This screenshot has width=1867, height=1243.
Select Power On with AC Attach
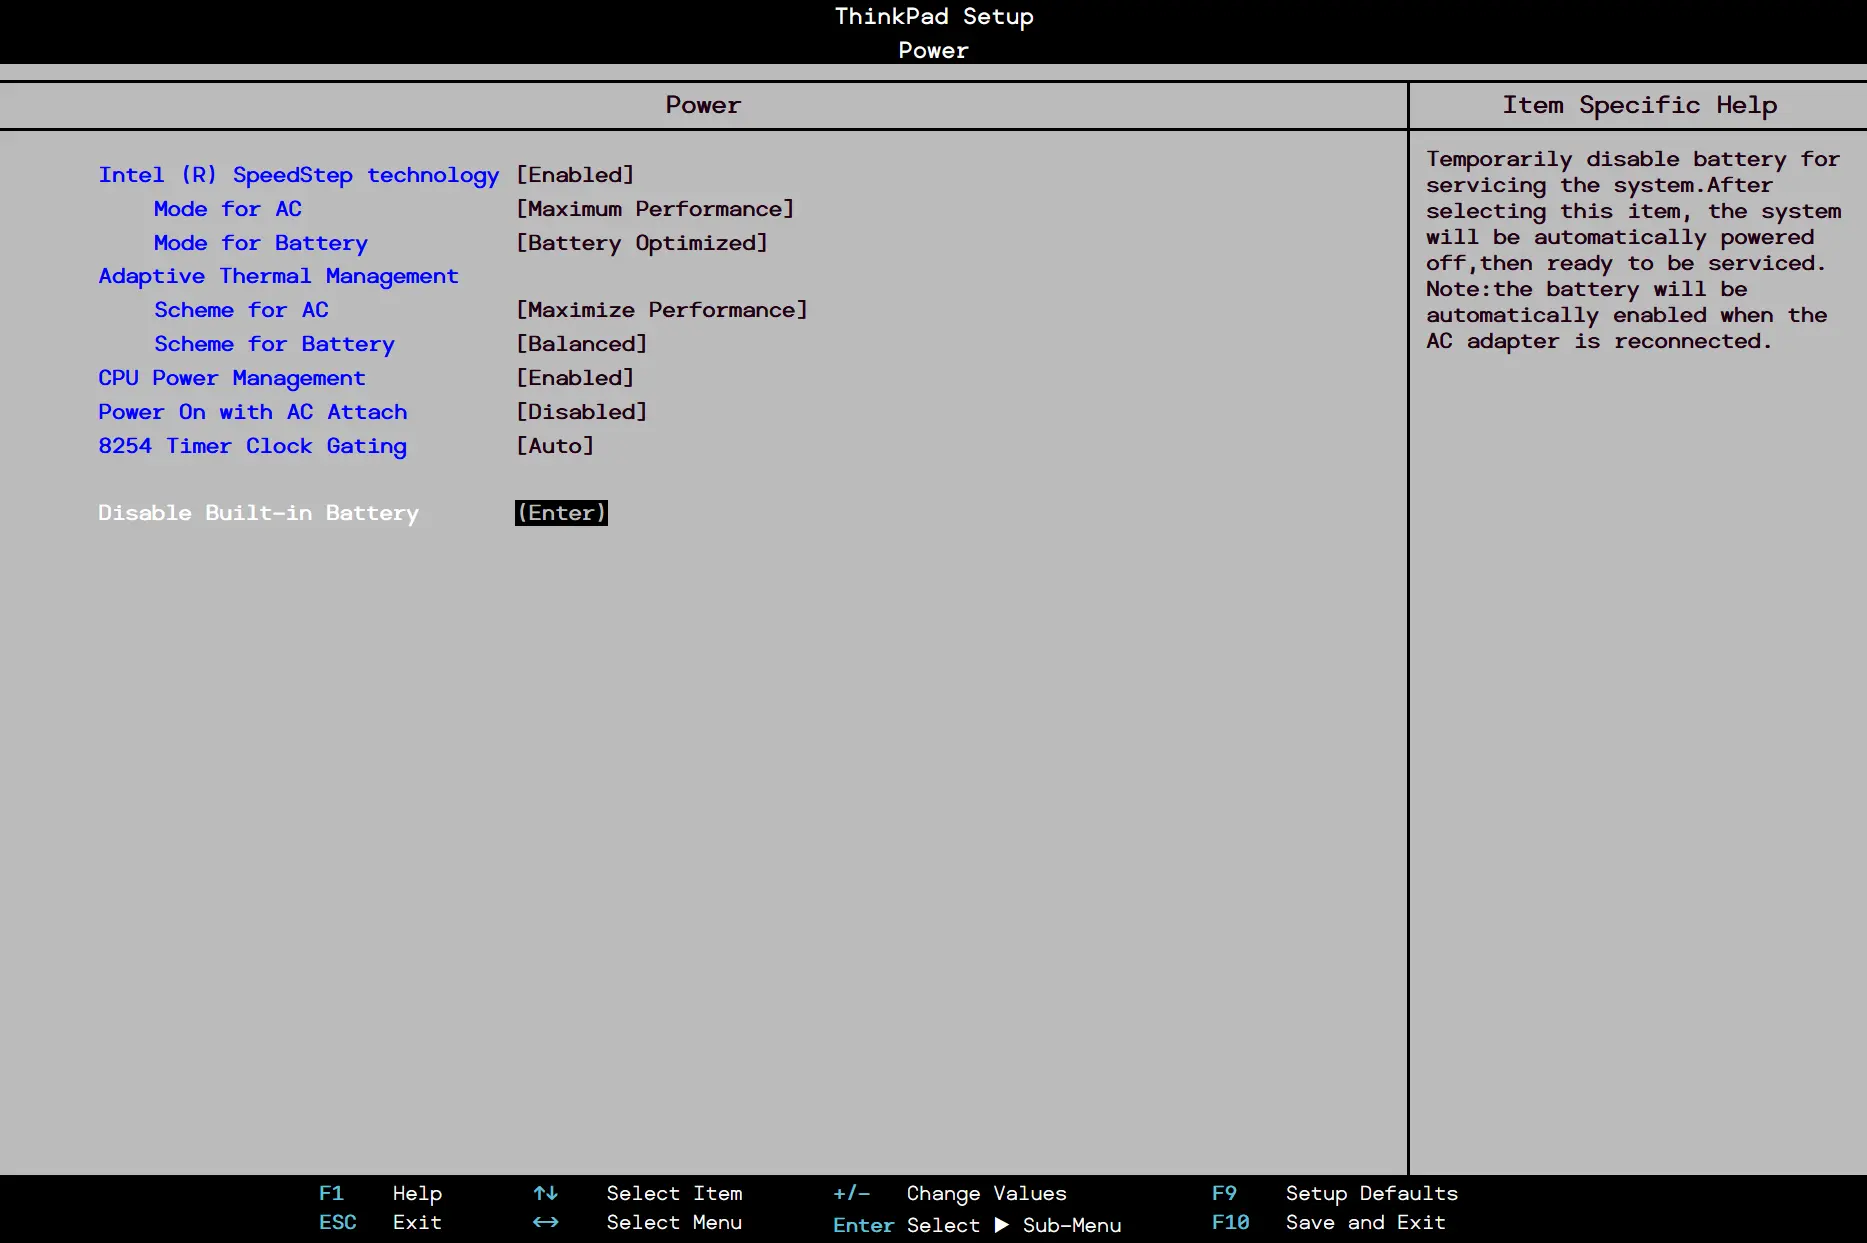pyautogui.click(x=253, y=412)
